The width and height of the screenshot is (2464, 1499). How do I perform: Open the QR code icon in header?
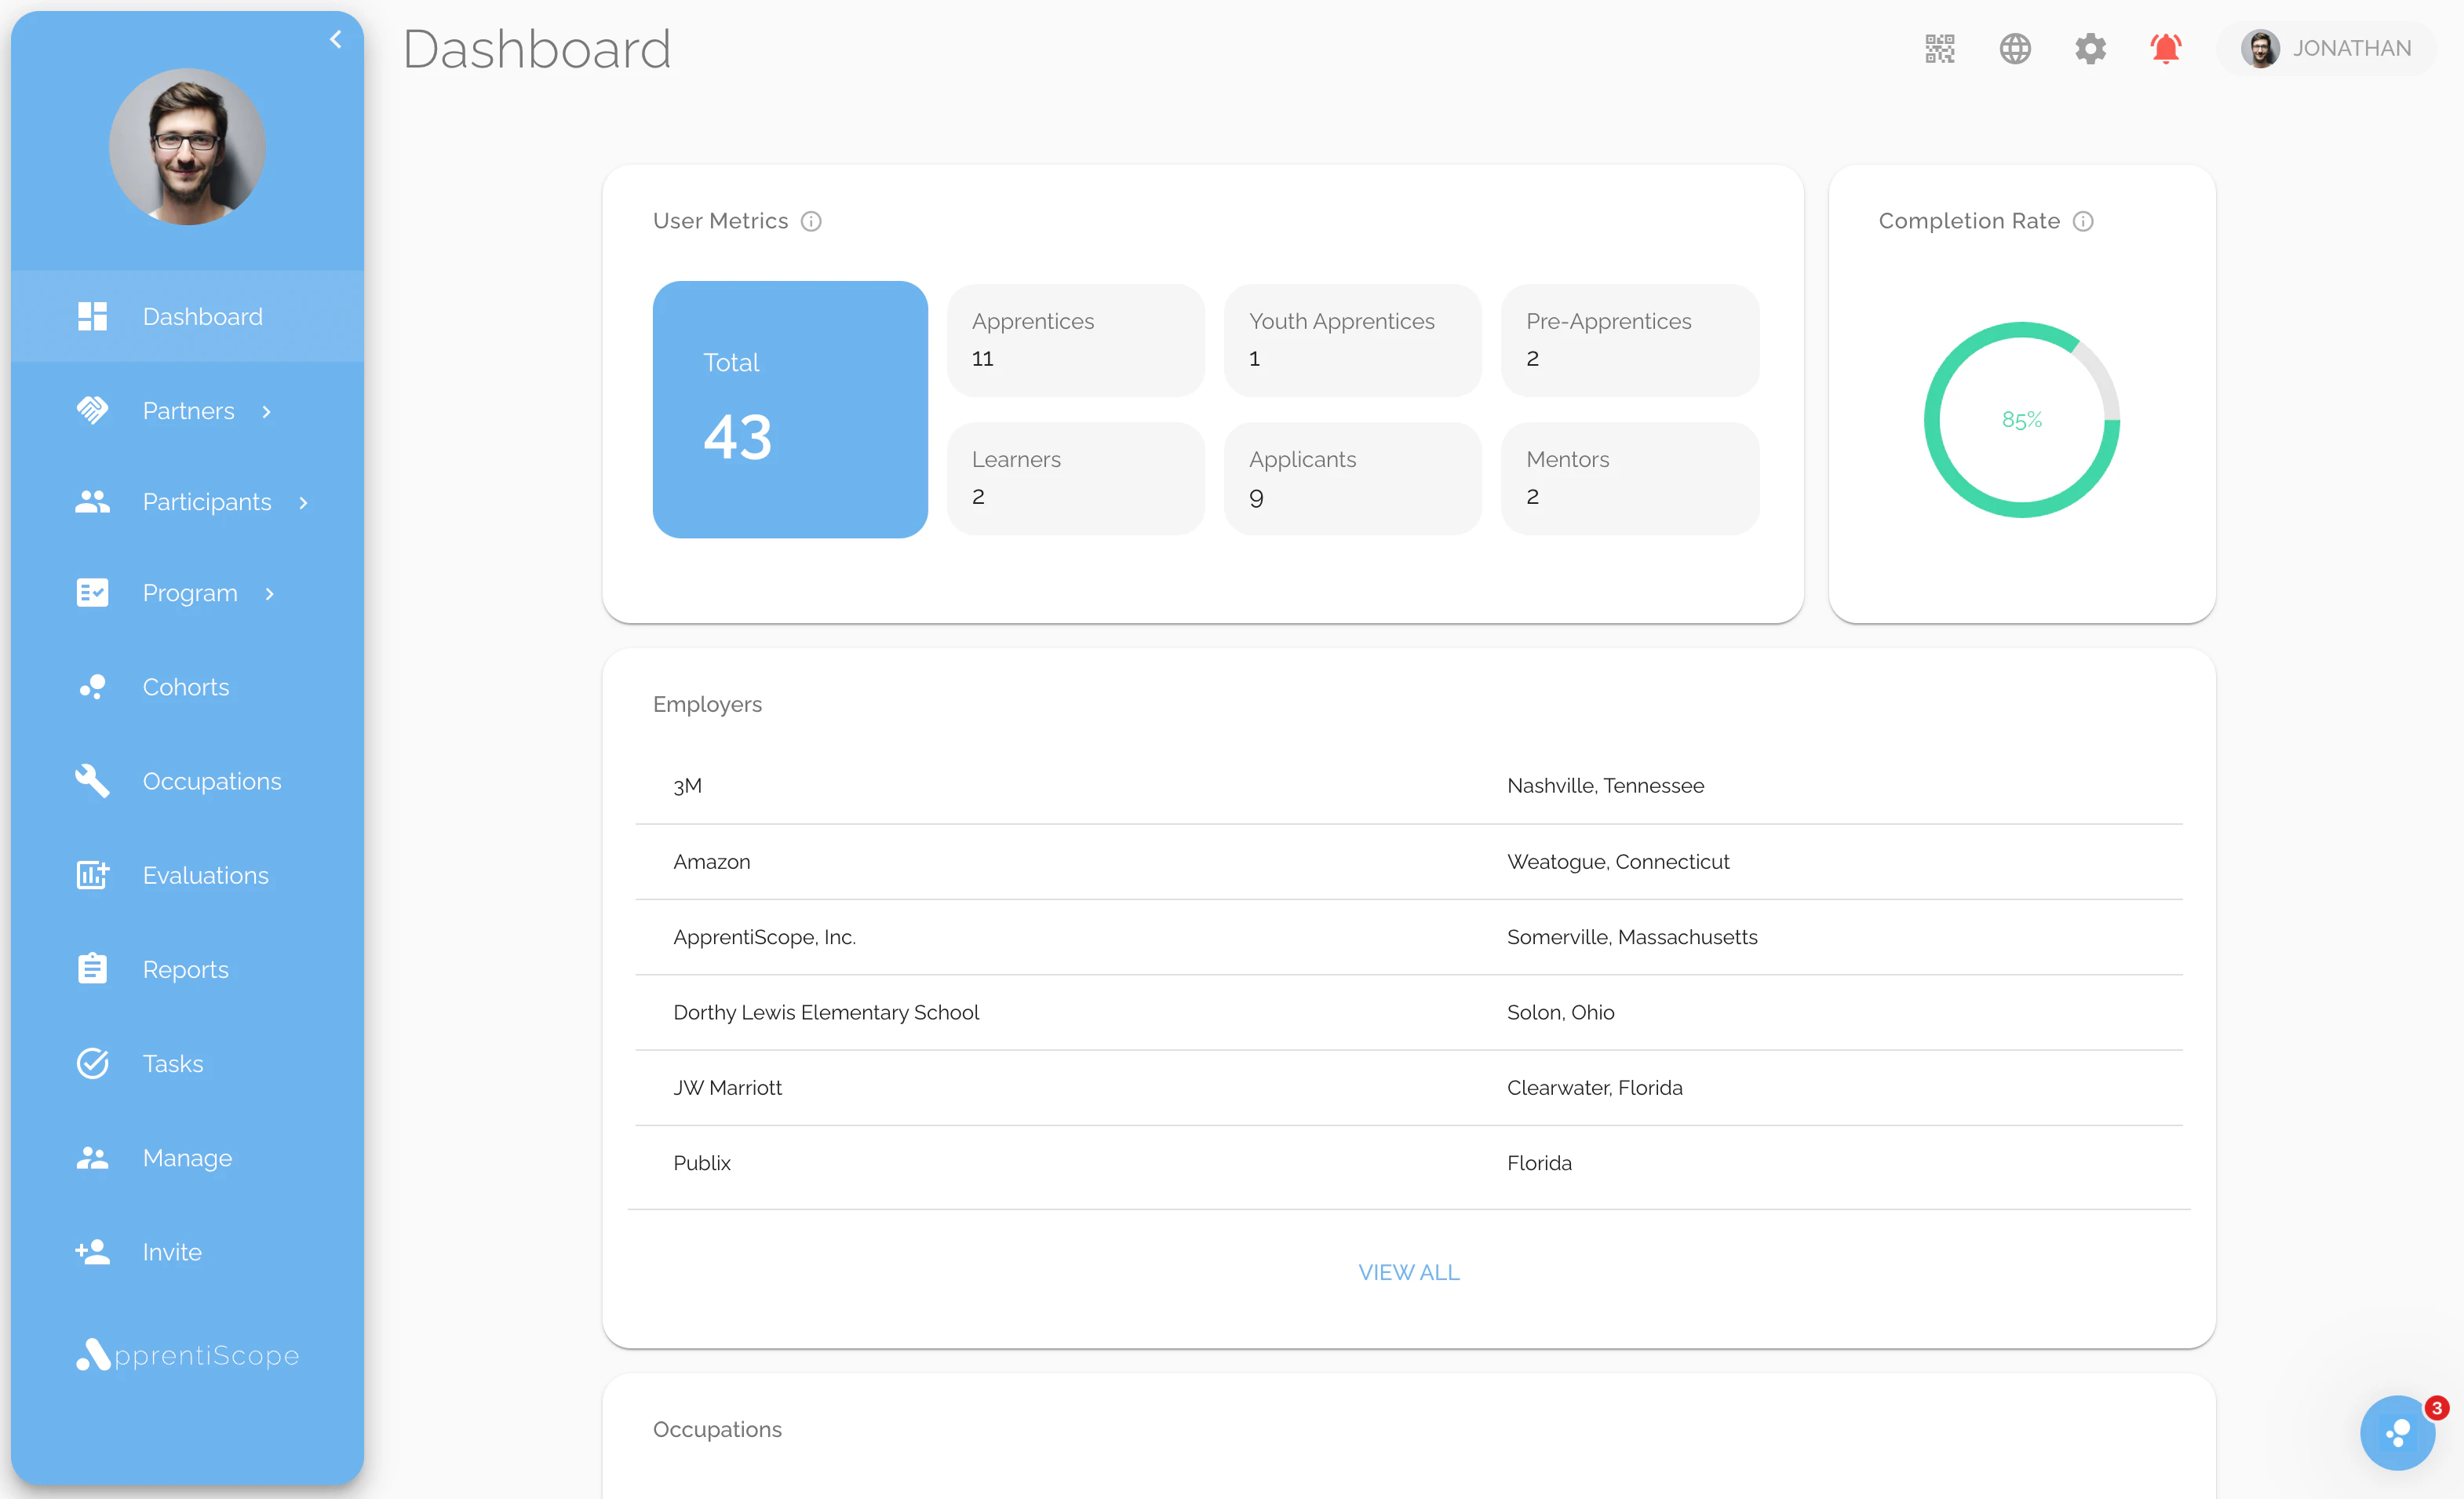click(x=1939, y=48)
